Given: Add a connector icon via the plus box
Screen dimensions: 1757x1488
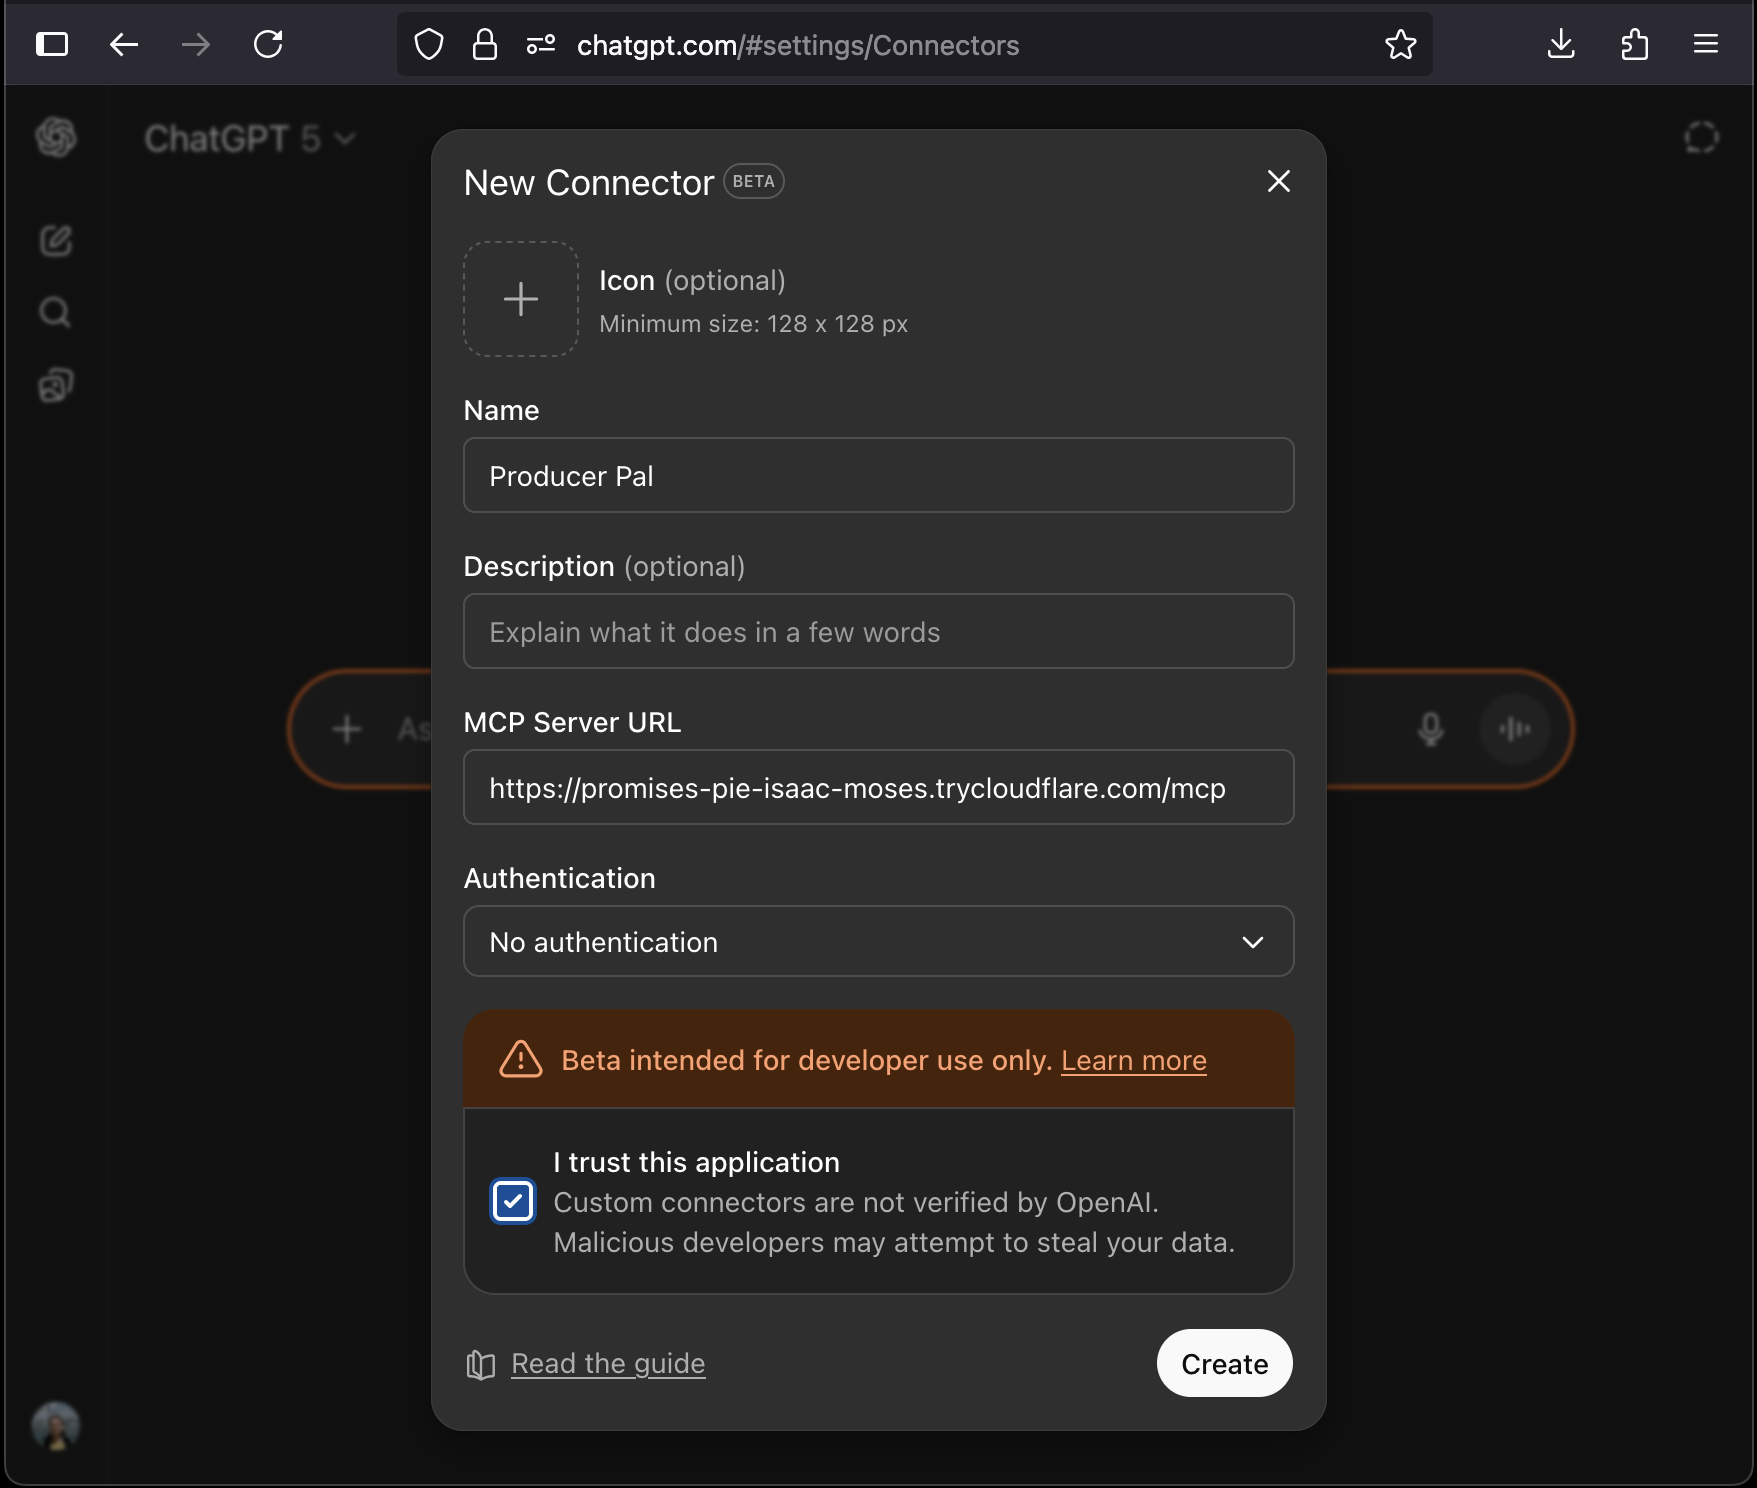Looking at the screenshot, I should [520, 299].
